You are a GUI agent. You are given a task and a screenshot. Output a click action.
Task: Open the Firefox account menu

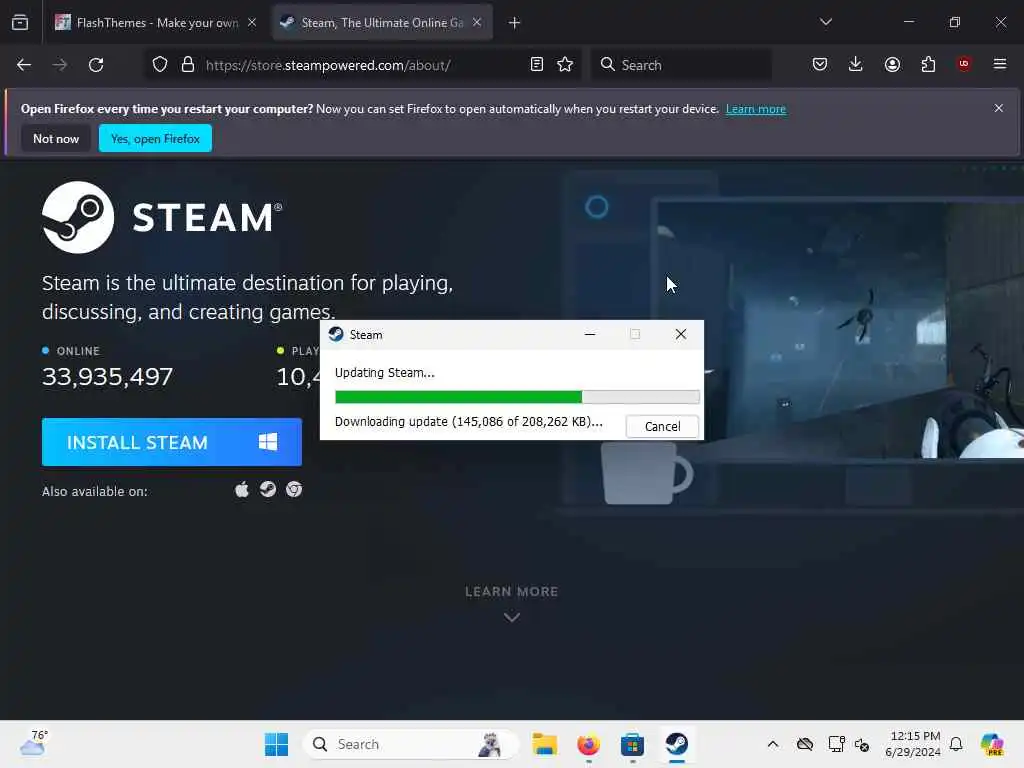892,64
